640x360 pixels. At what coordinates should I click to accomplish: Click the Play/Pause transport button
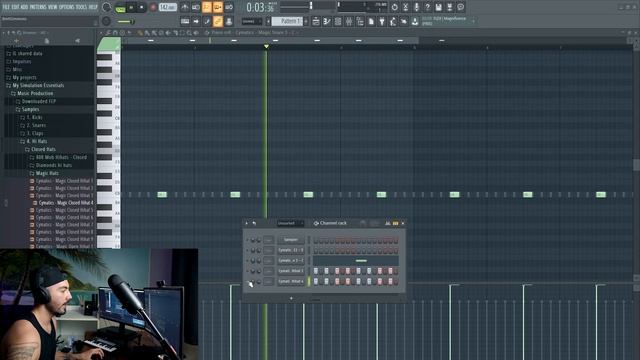(131, 7)
